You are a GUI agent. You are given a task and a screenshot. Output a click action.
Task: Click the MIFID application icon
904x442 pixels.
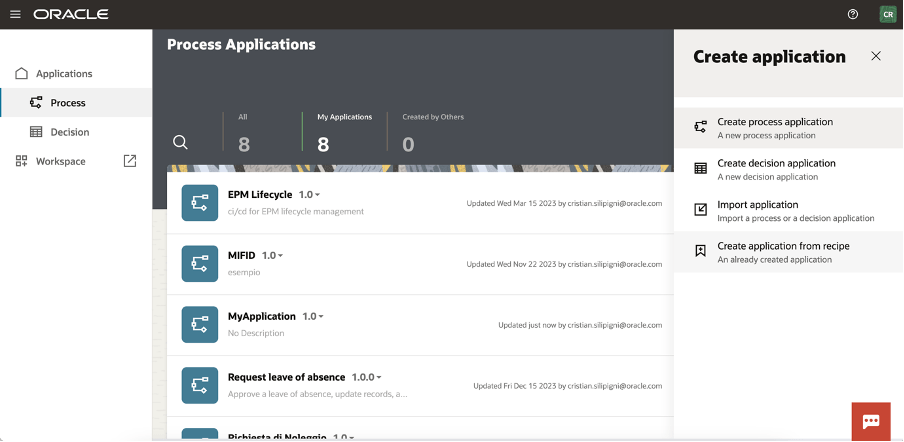point(199,264)
